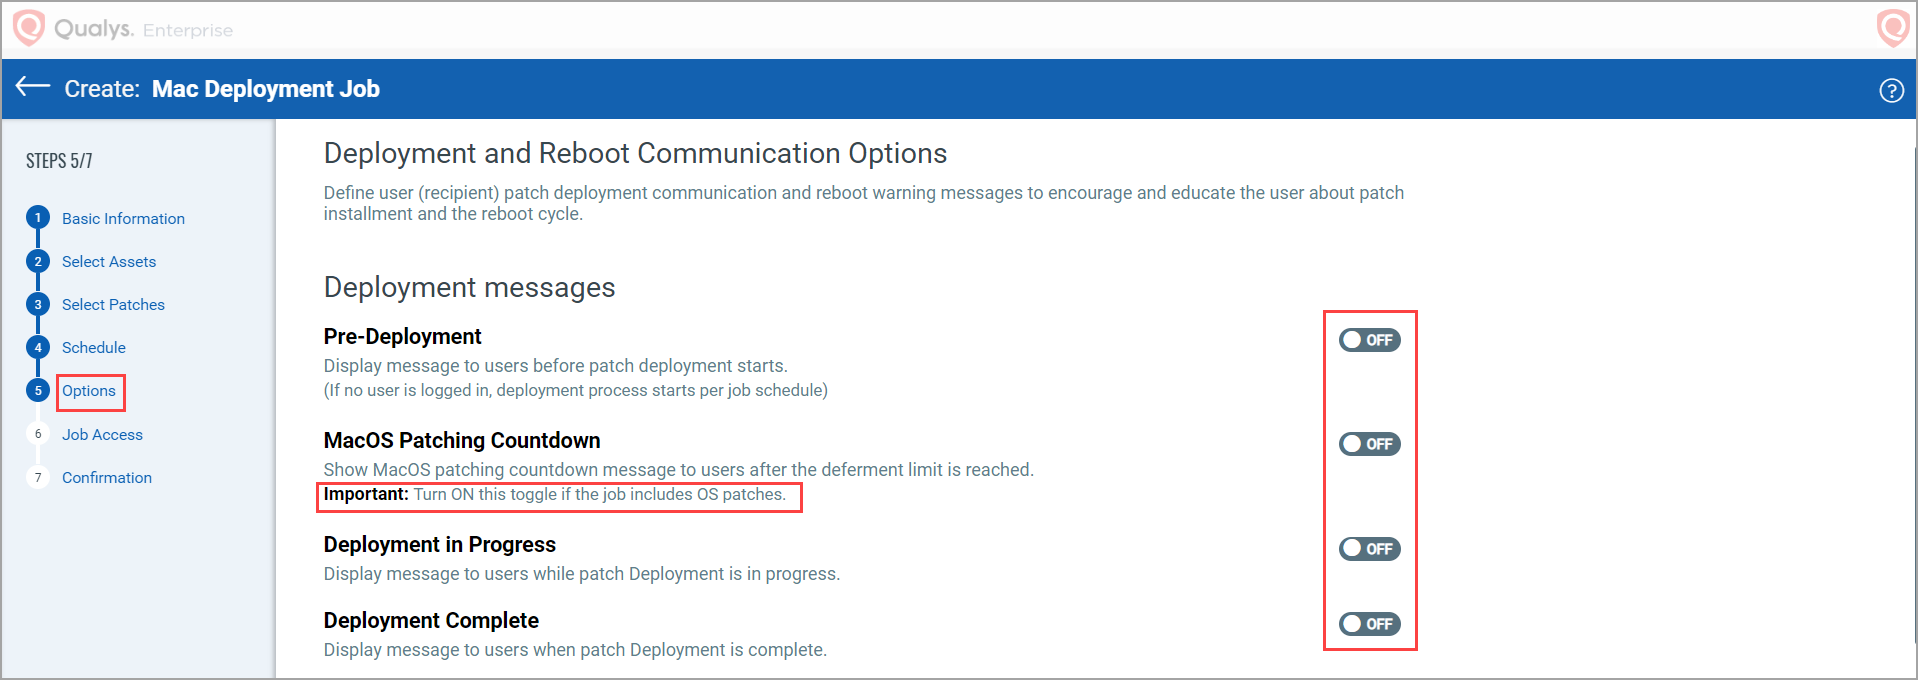Click the numbered circle for step 7 Confirmation
1918x680 pixels.
[x=37, y=477]
